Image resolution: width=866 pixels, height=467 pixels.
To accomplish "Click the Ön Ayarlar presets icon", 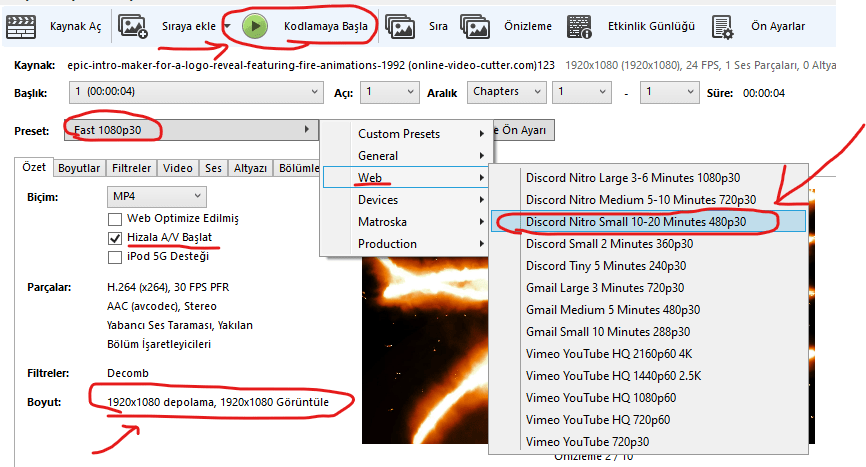I will point(722,26).
